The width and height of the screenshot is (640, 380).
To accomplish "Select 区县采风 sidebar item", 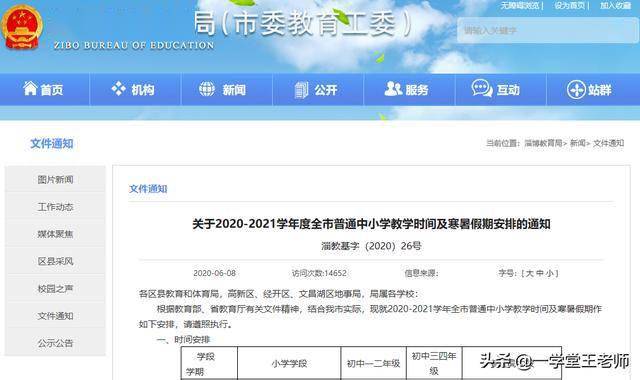I will coord(55,261).
